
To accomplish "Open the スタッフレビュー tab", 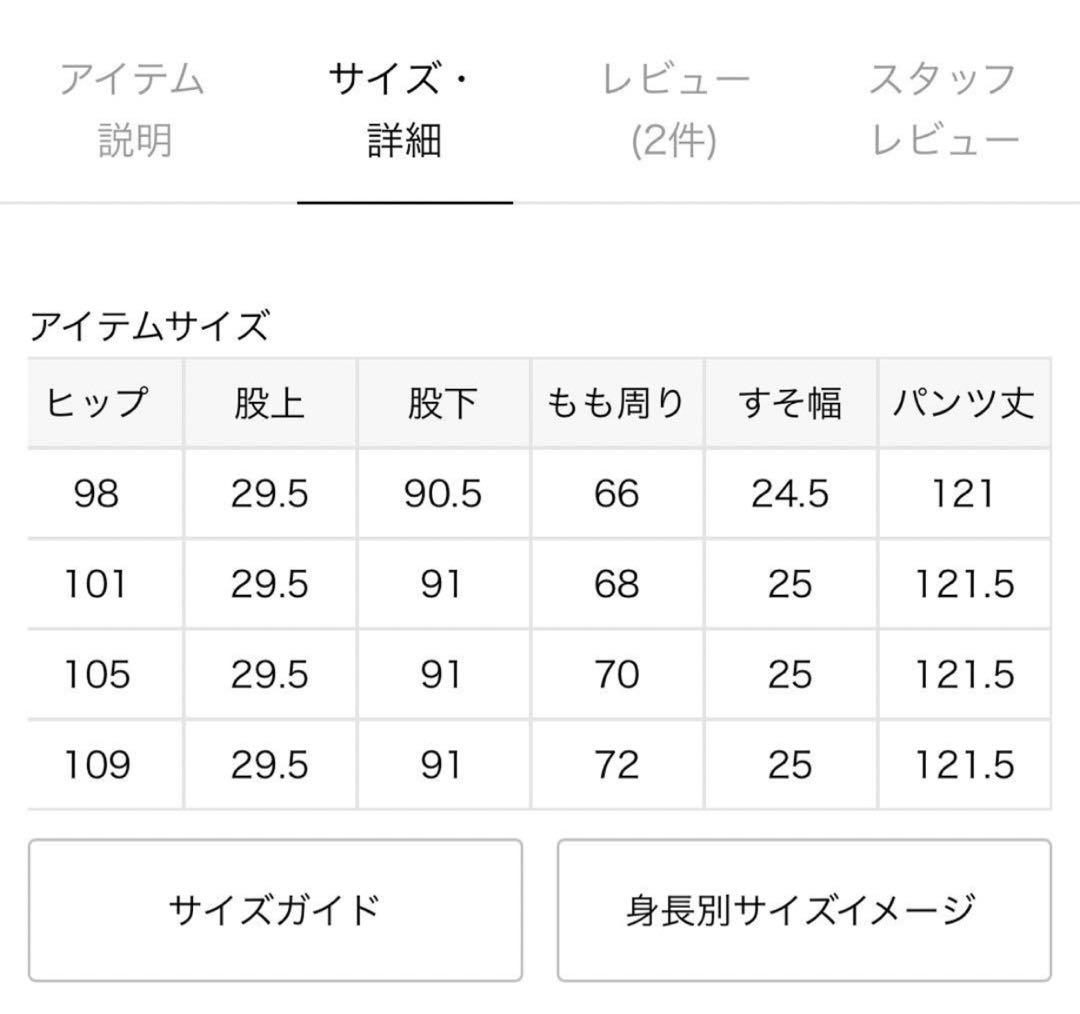I will click(x=943, y=109).
